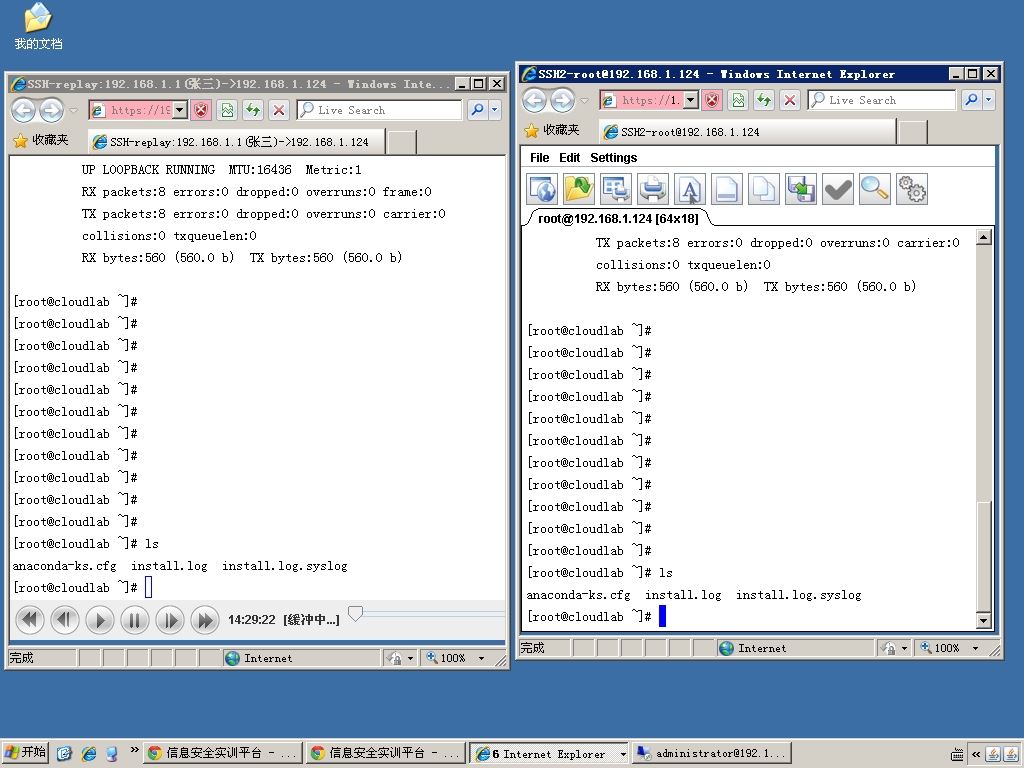
Task: Expand the security zone dropdown in SSH-replay status bar
Action: tap(410, 658)
